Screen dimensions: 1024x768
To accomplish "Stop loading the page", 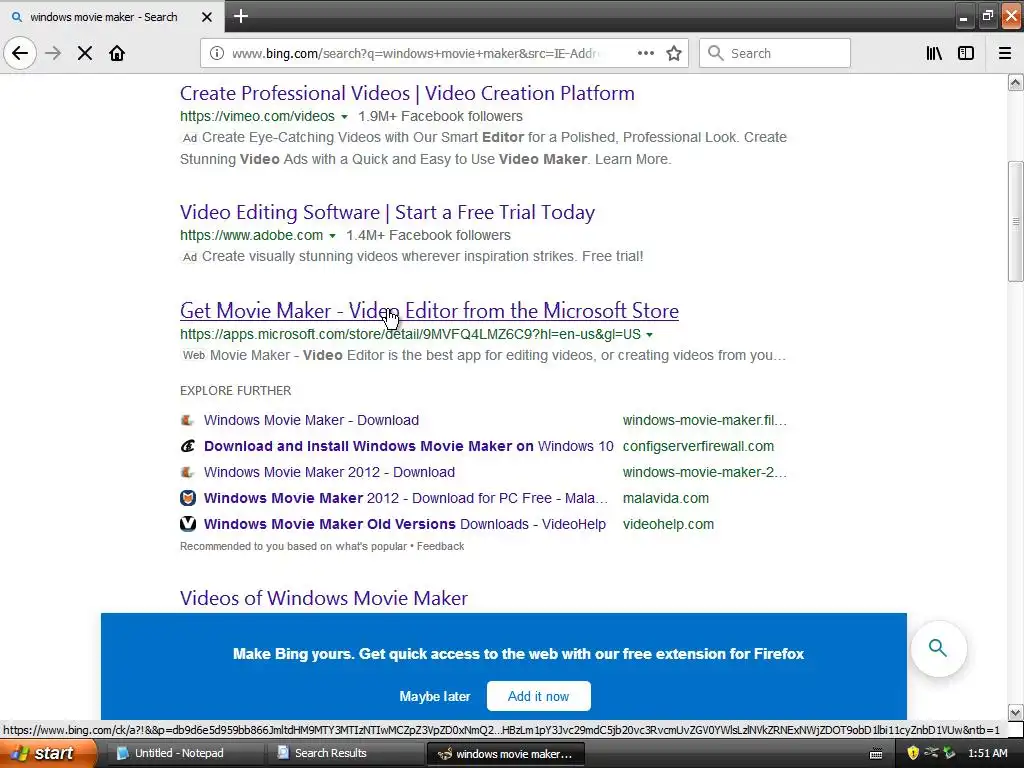I will [85, 53].
